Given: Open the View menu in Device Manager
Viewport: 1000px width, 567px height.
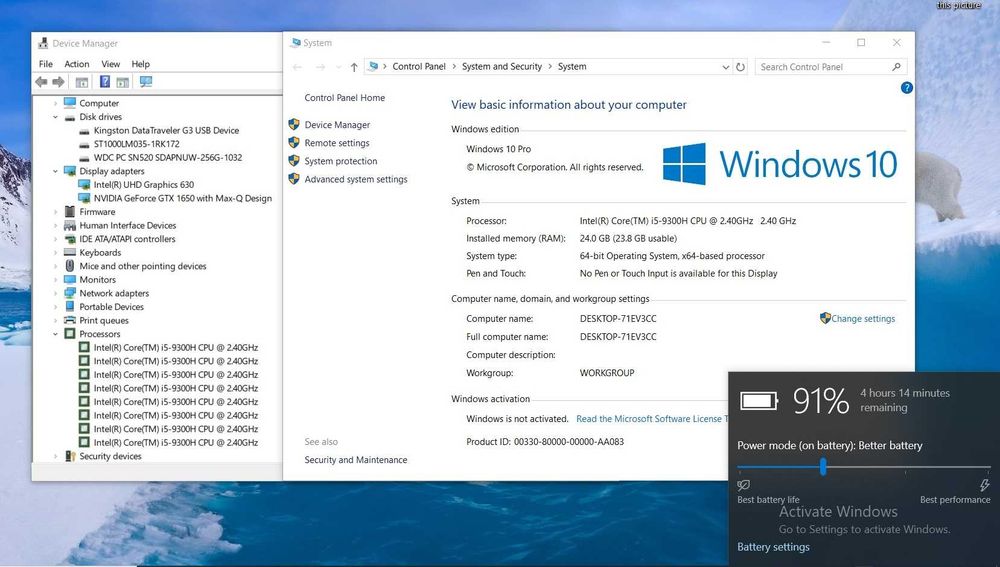Looking at the screenshot, I should tap(110, 64).
